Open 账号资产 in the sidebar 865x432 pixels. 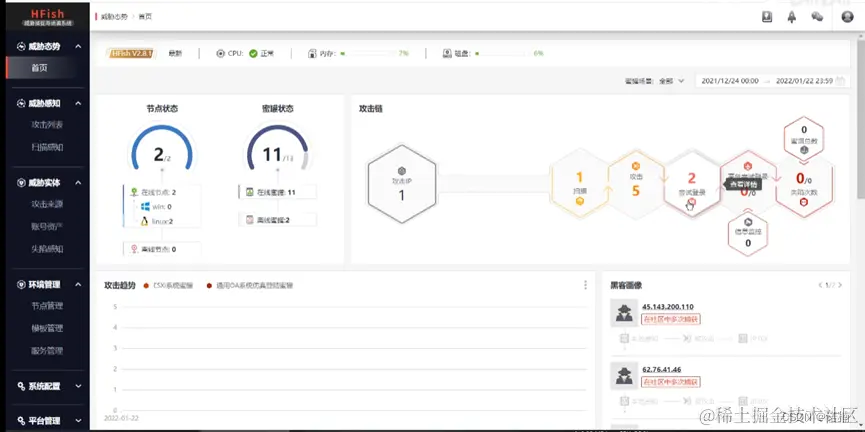[47, 226]
